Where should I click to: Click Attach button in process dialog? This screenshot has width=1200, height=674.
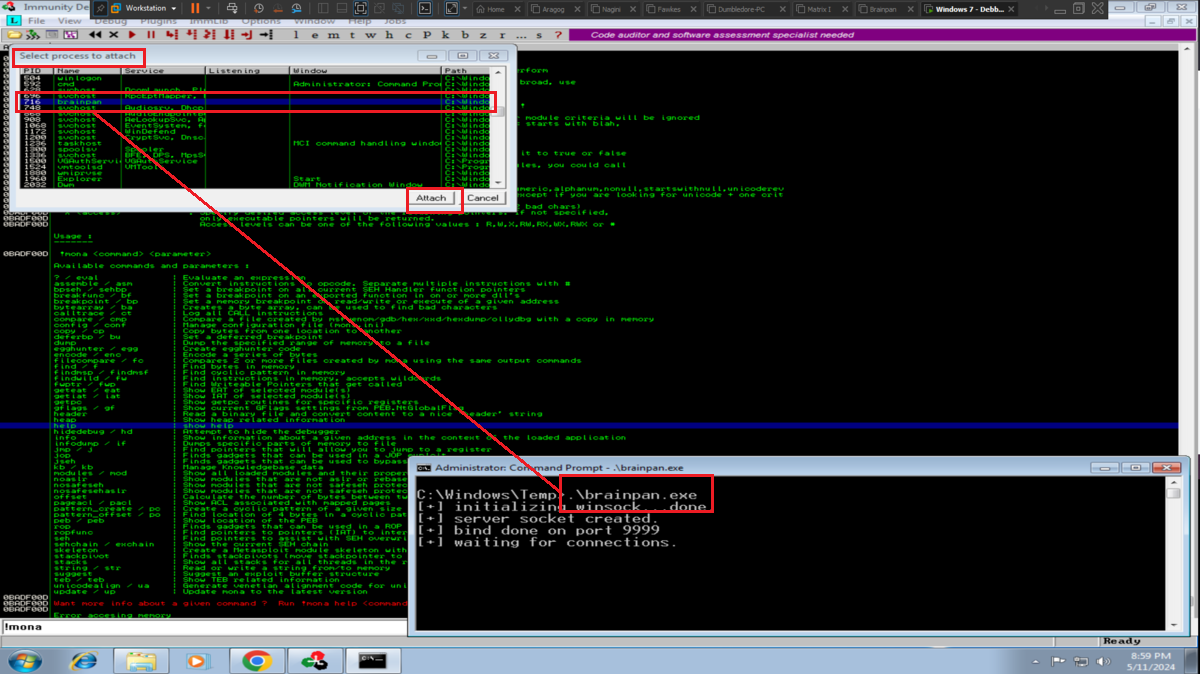click(x=431, y=198)
